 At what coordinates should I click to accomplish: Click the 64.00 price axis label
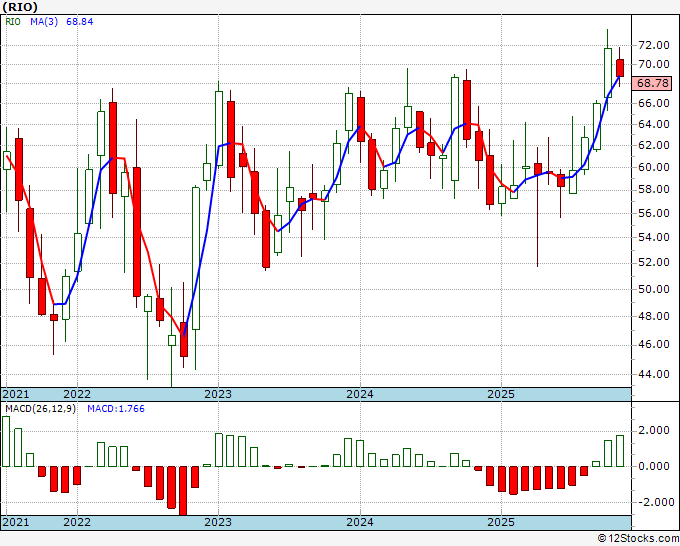coord(654,124)
